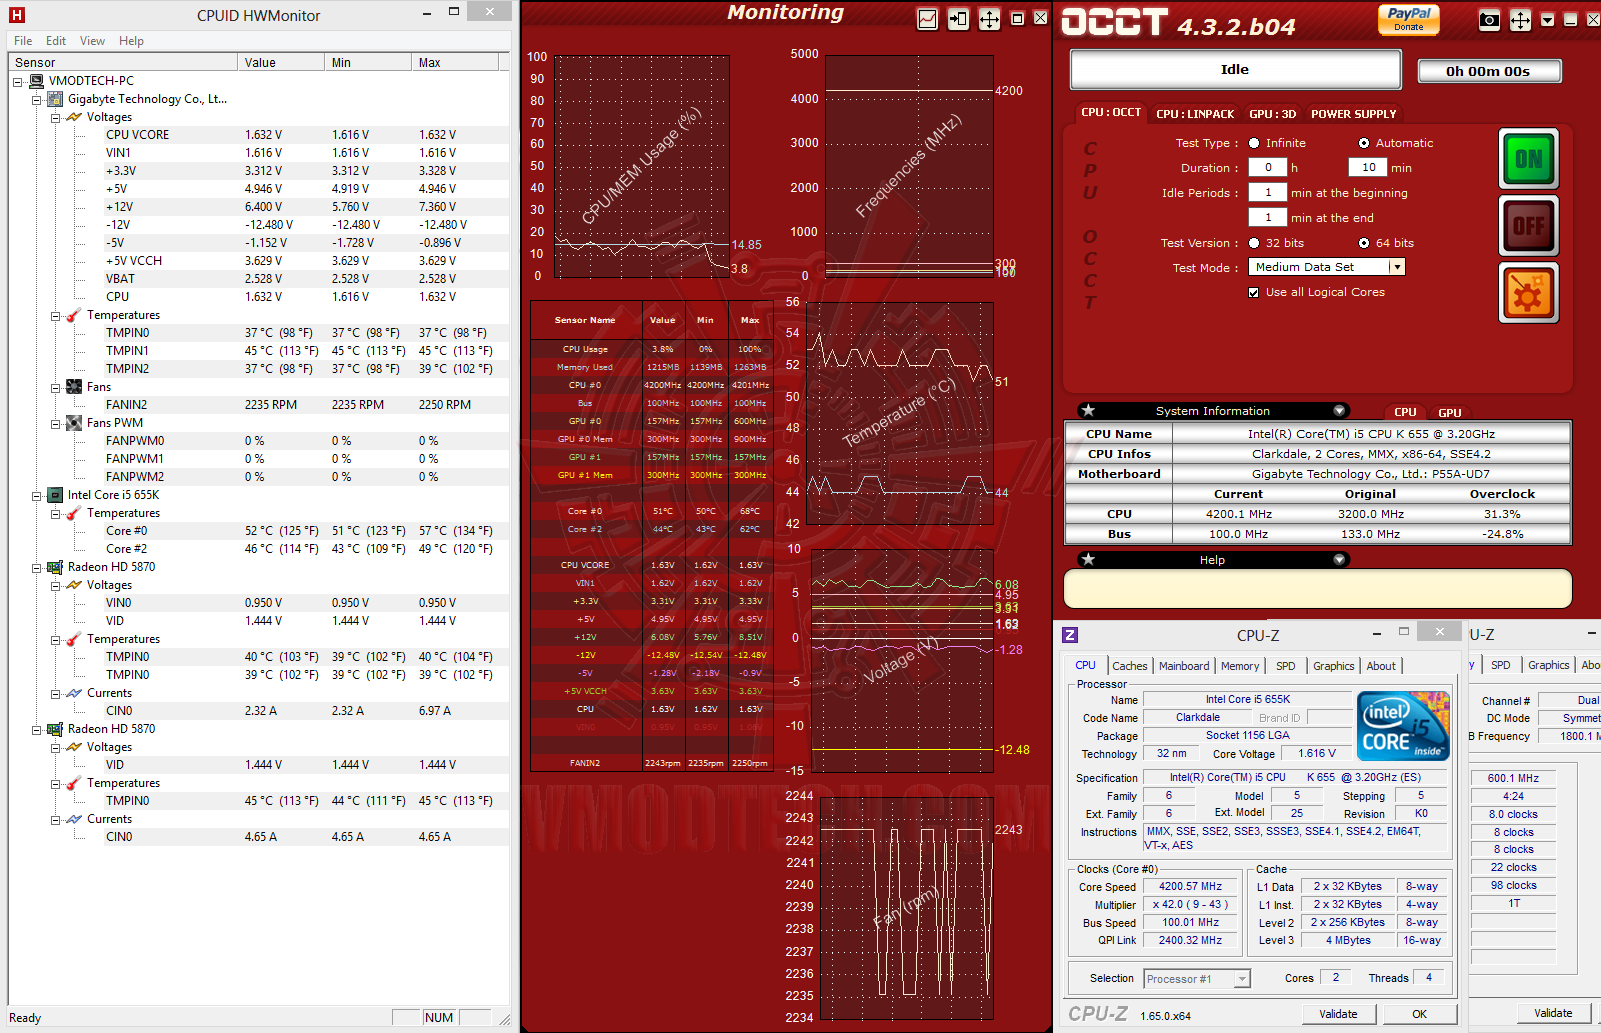Click the Gigabyte motherboard icon in HWMonitor tree
1601x1033 pixels.
[56, 99]
